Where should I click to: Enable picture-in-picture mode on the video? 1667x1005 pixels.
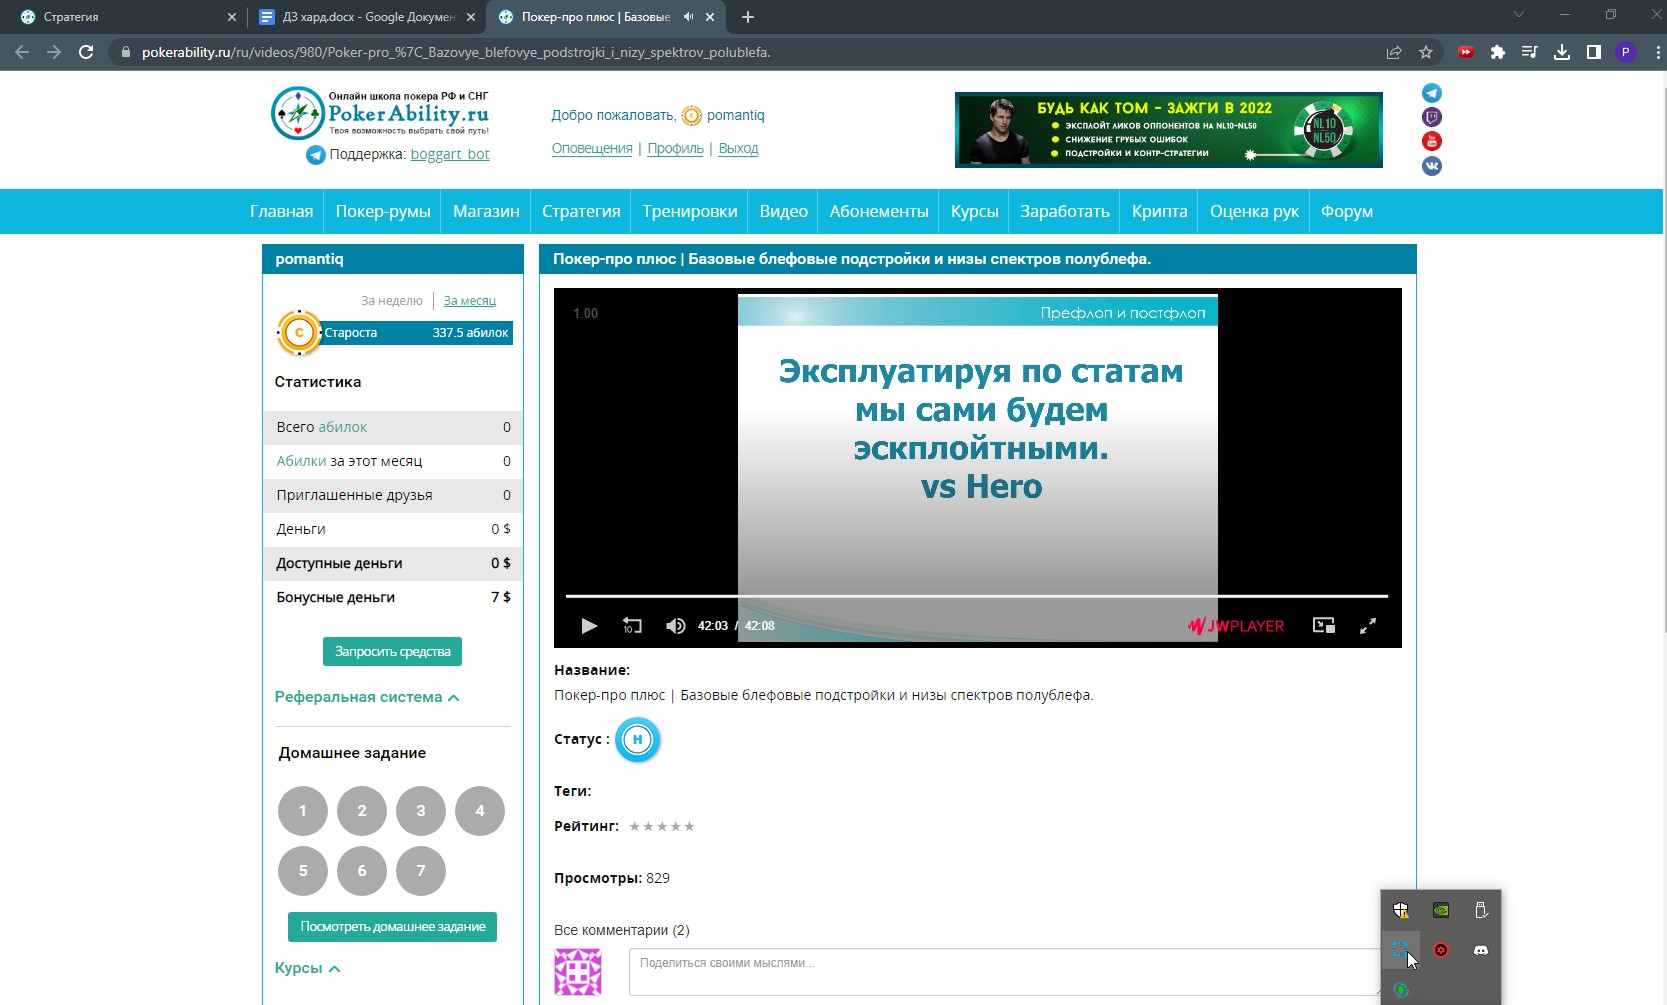point(1324,626)
